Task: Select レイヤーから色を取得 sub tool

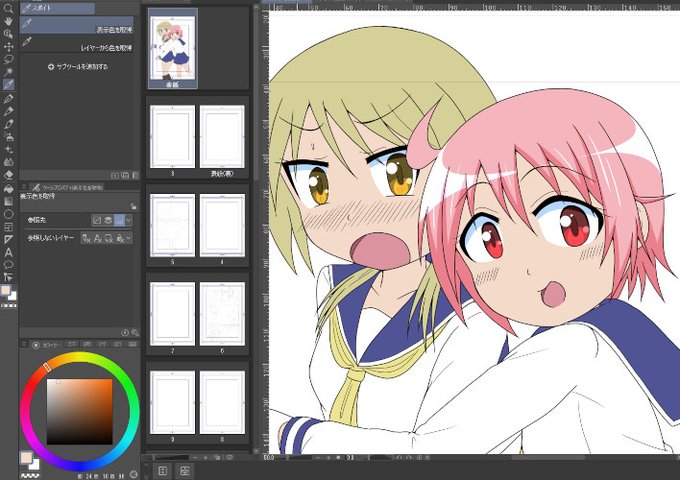Action: click(x=76, y=43)
